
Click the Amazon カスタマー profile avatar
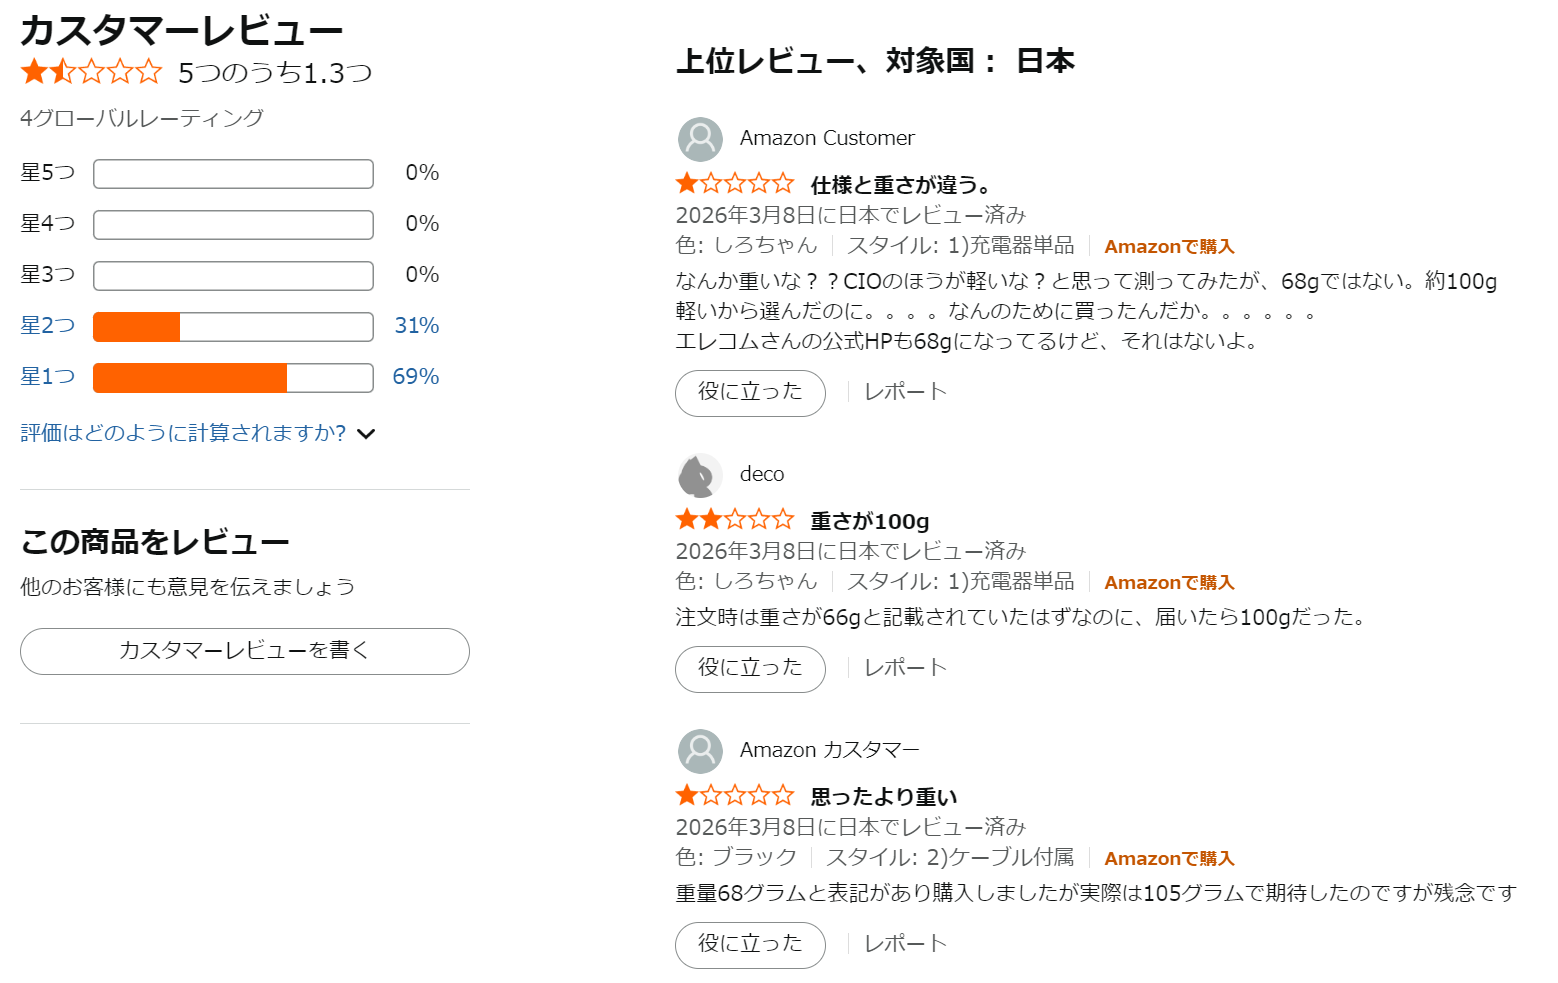click(700, 751)
